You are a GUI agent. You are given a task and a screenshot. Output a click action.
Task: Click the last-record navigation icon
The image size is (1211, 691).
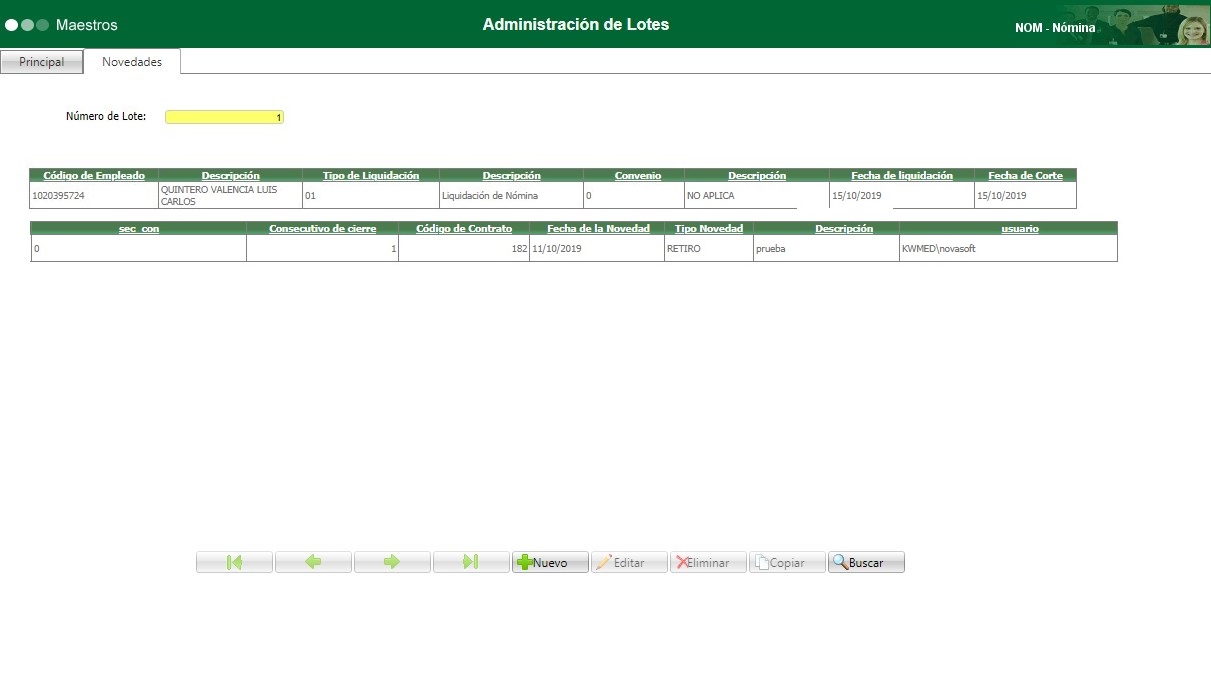470,561
